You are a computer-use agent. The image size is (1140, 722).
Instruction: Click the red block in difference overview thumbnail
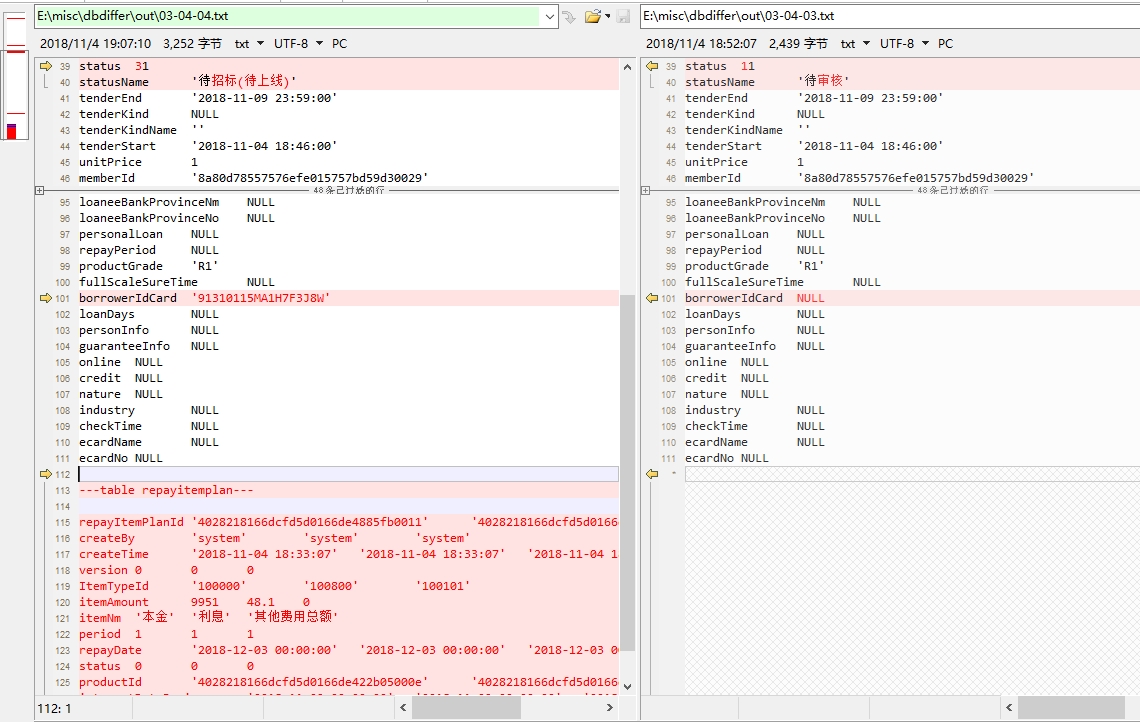tap(12, 131)
